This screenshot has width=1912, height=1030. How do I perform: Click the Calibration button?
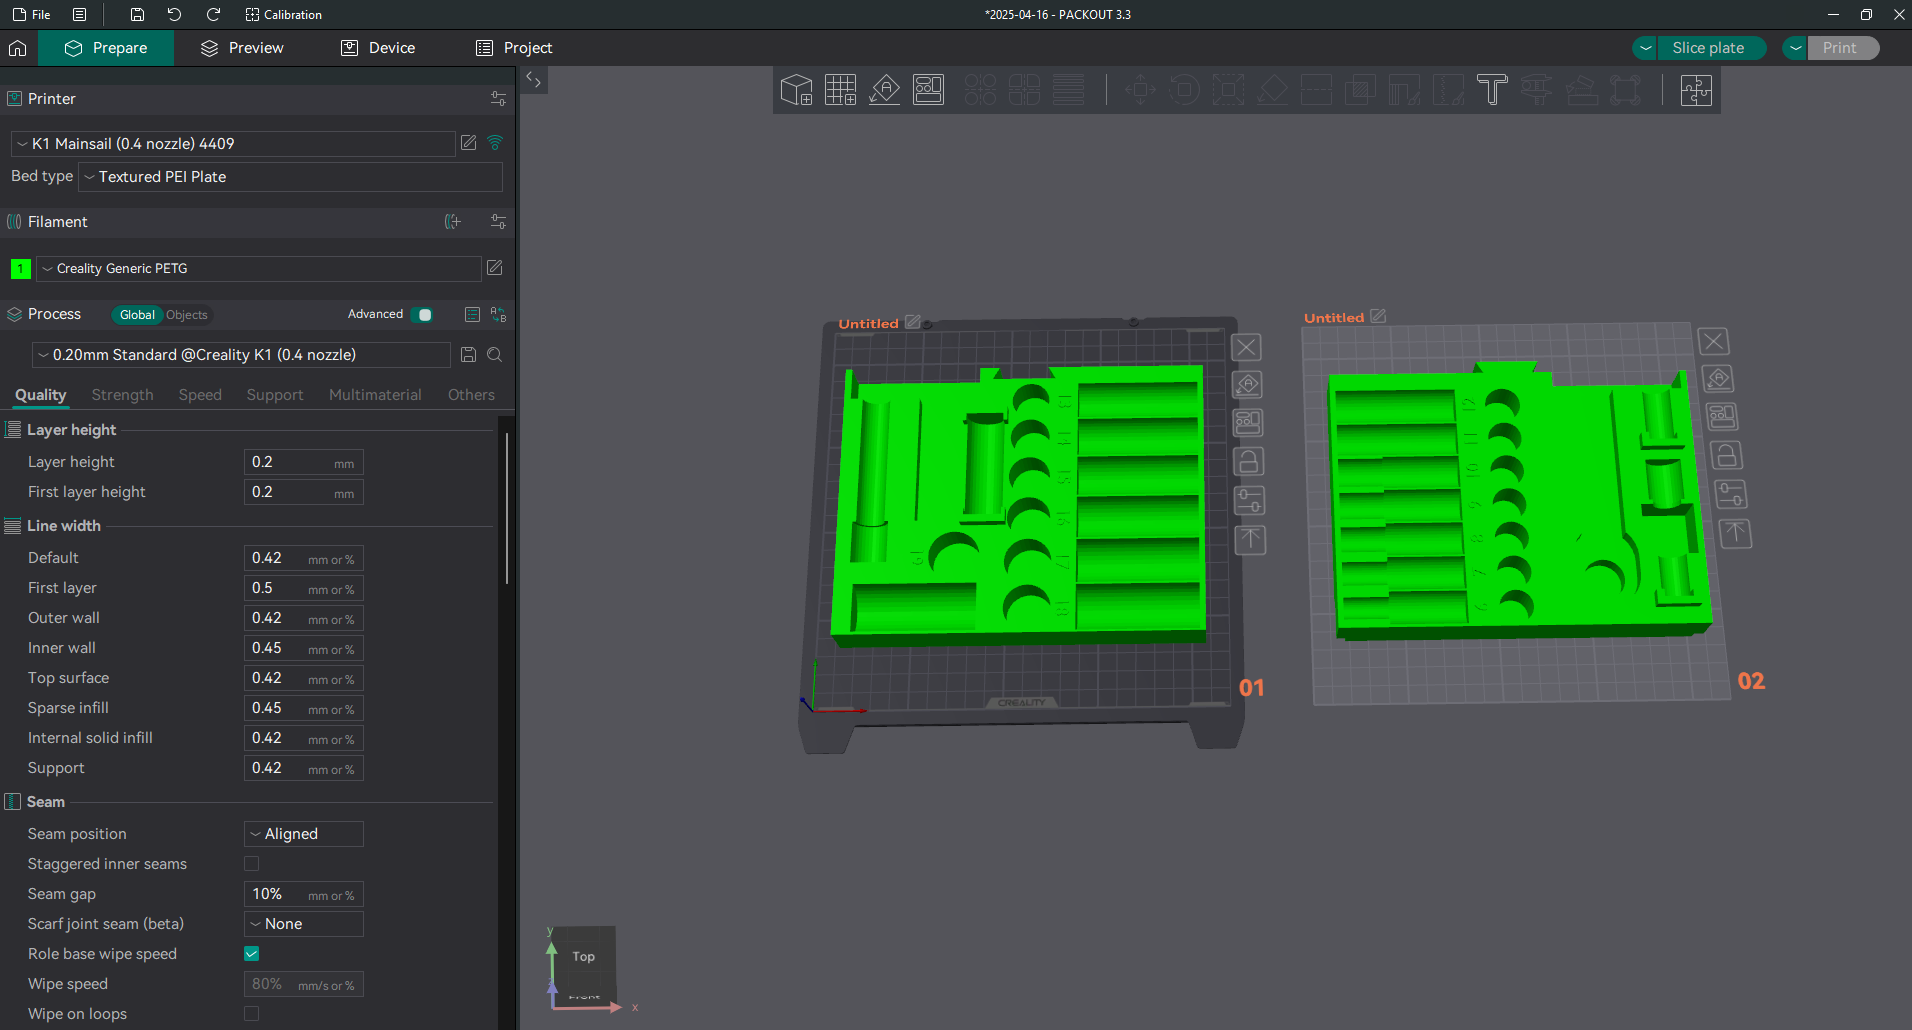[x=283, y=14]
